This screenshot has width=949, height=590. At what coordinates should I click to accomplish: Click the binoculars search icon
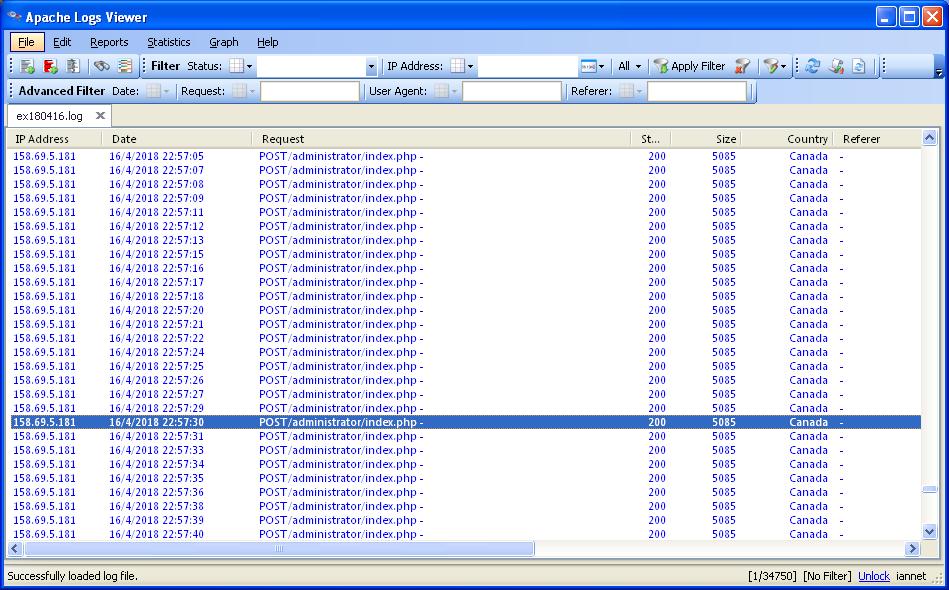point(101,66)
